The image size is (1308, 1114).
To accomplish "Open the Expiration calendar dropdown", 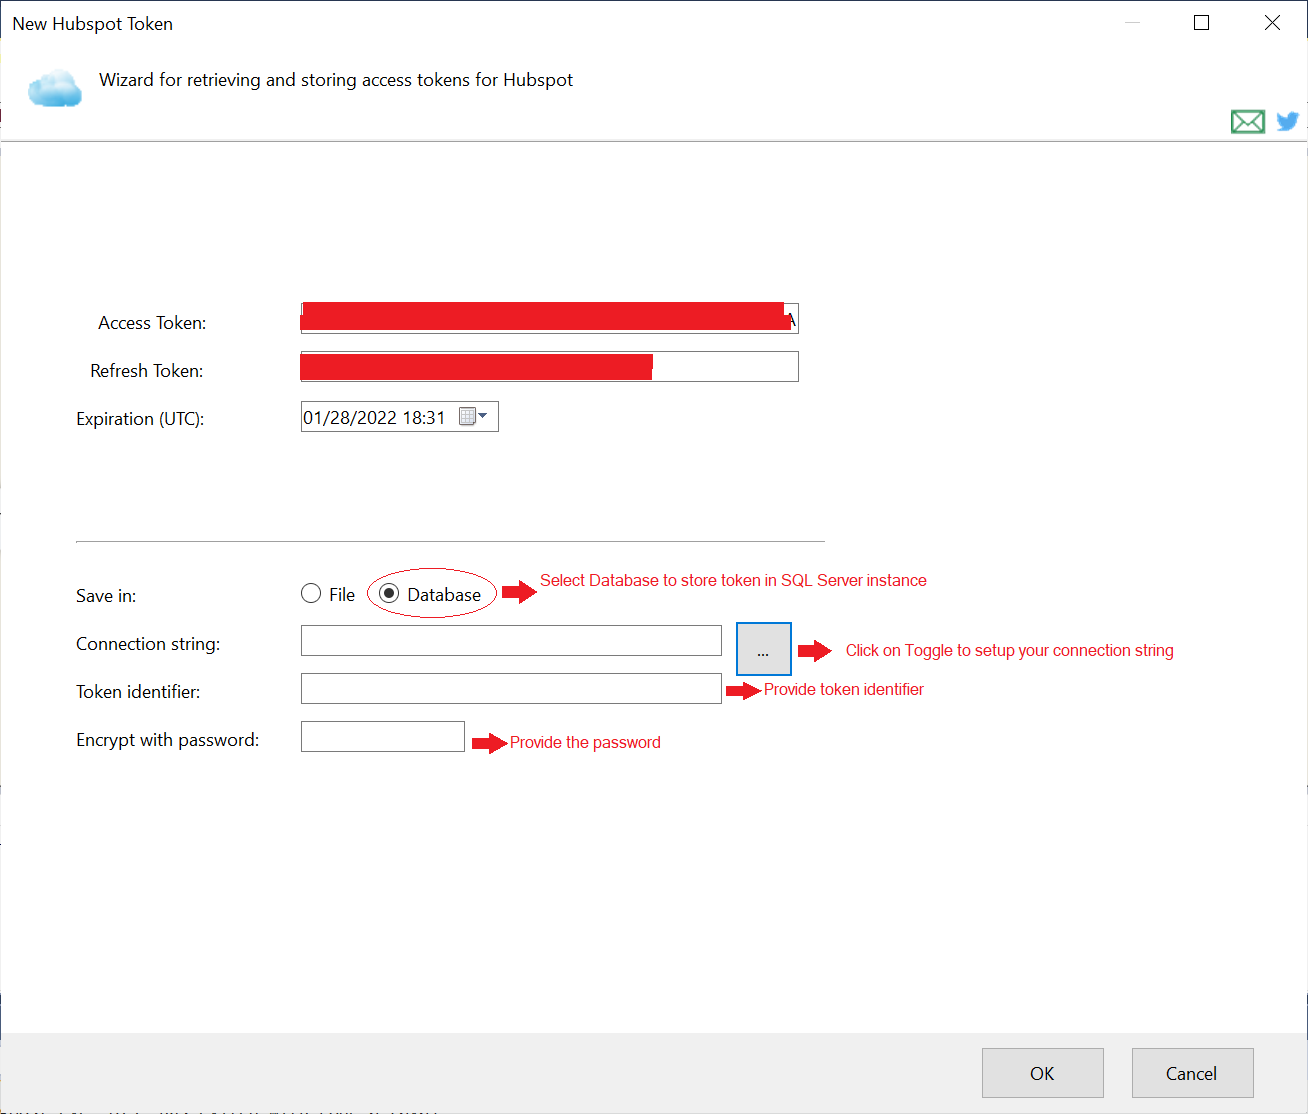I will coord(473,416).
